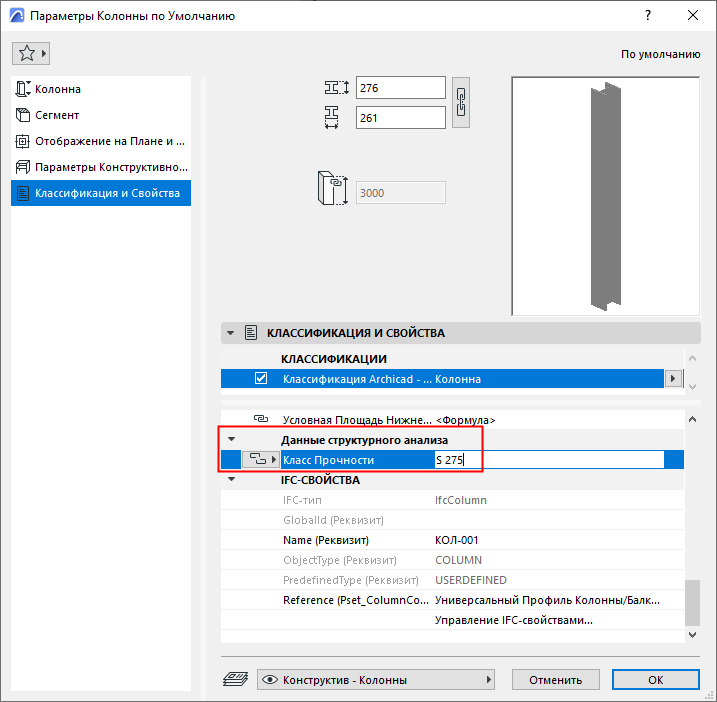The height and width of the screenshot is (702, 717).
Task: Edit the 276 width field
Action: click(401, 88)
